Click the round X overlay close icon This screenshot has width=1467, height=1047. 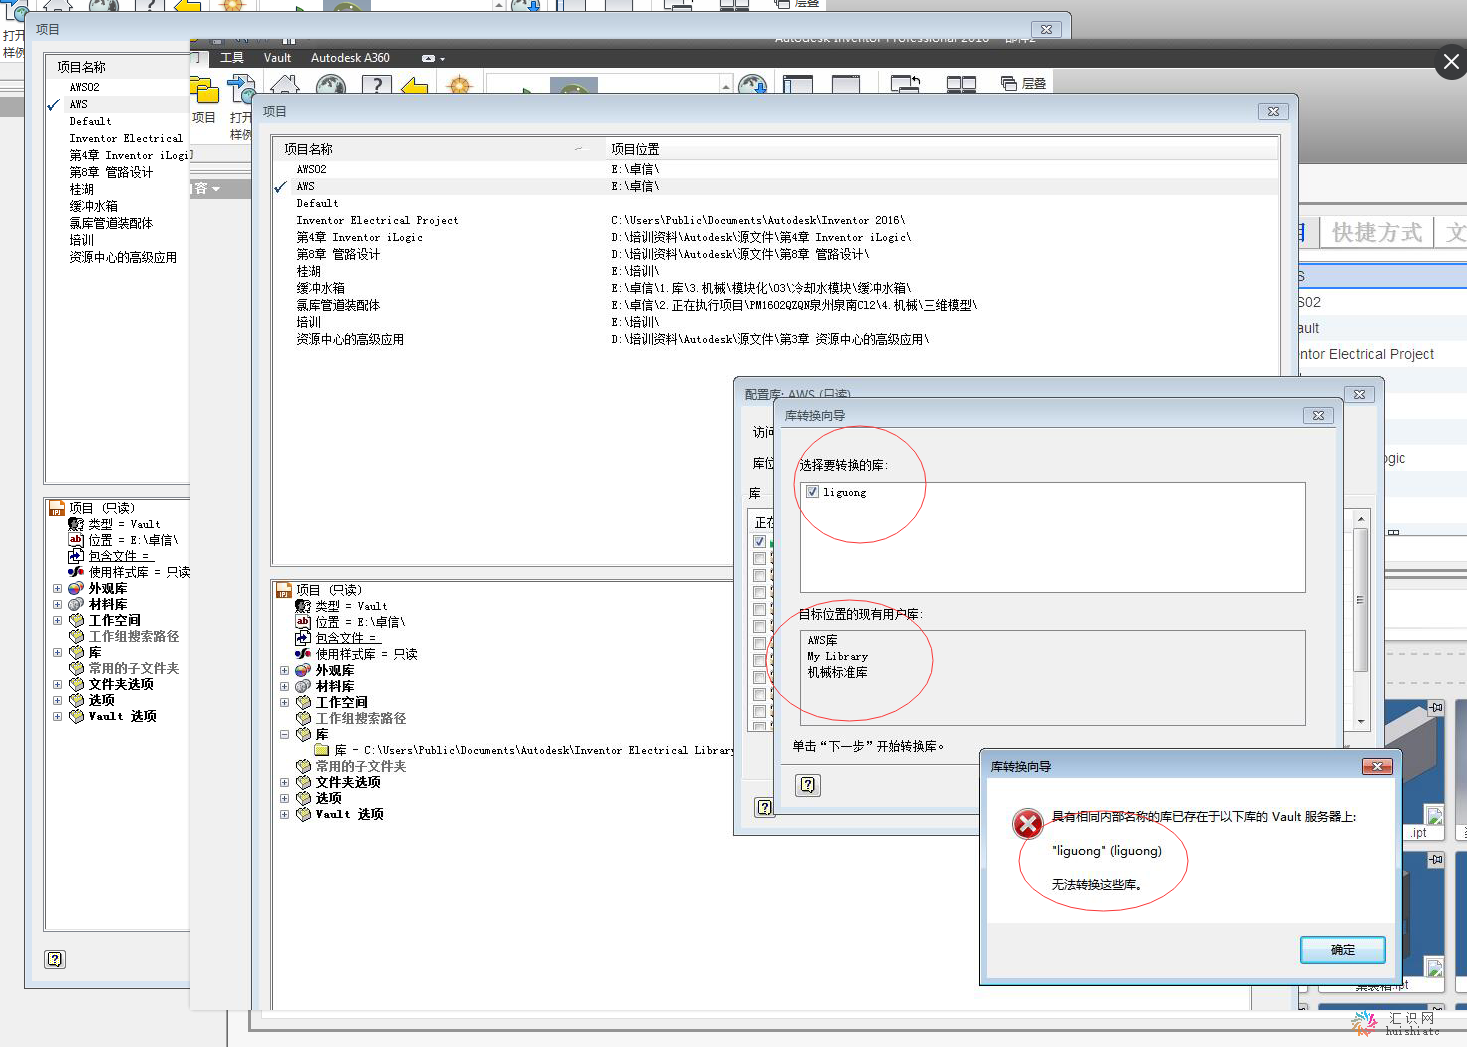pos(1451,62)
